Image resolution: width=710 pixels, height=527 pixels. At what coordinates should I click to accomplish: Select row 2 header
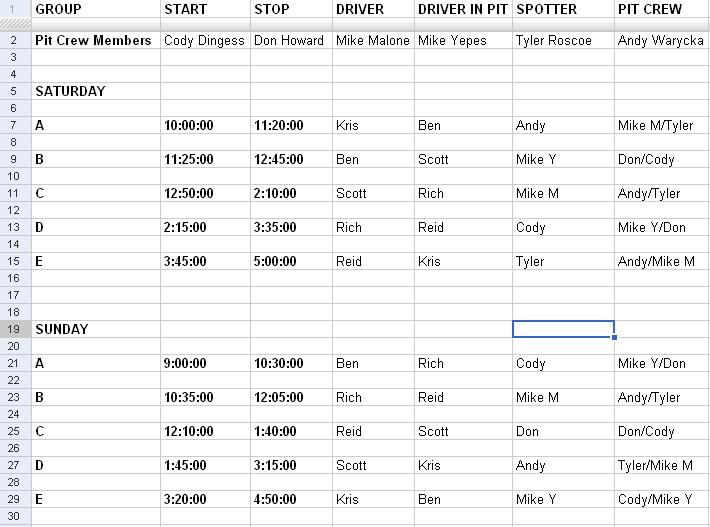[x=15, y=40]
